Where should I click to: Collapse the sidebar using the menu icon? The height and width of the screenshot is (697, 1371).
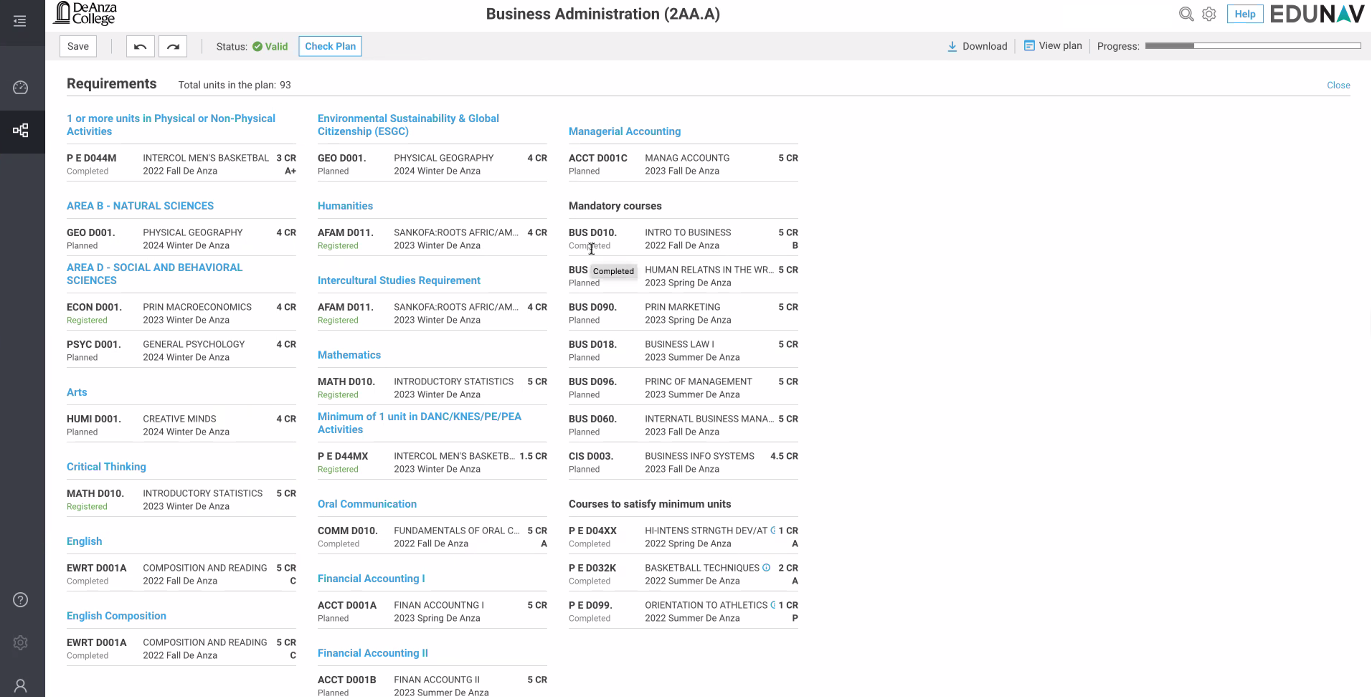coord(20,21)
